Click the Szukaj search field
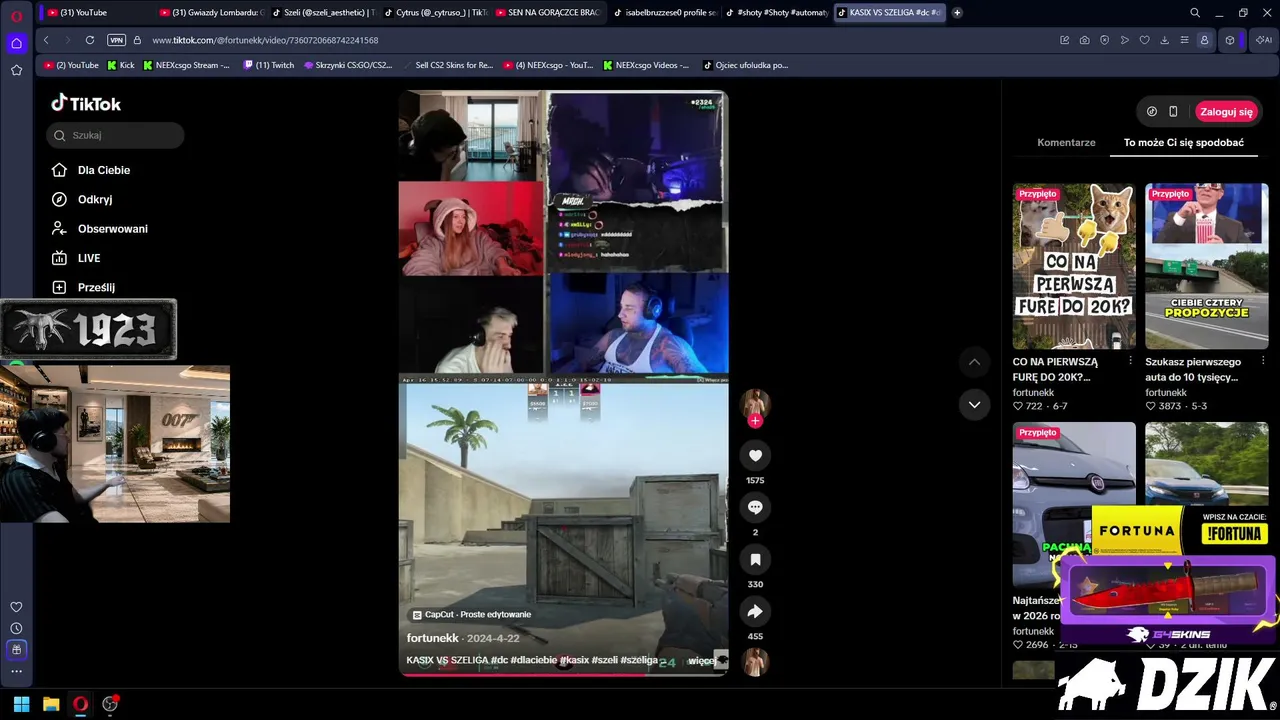The height and width of the screenshot is (720, 1280). point(115,135)
